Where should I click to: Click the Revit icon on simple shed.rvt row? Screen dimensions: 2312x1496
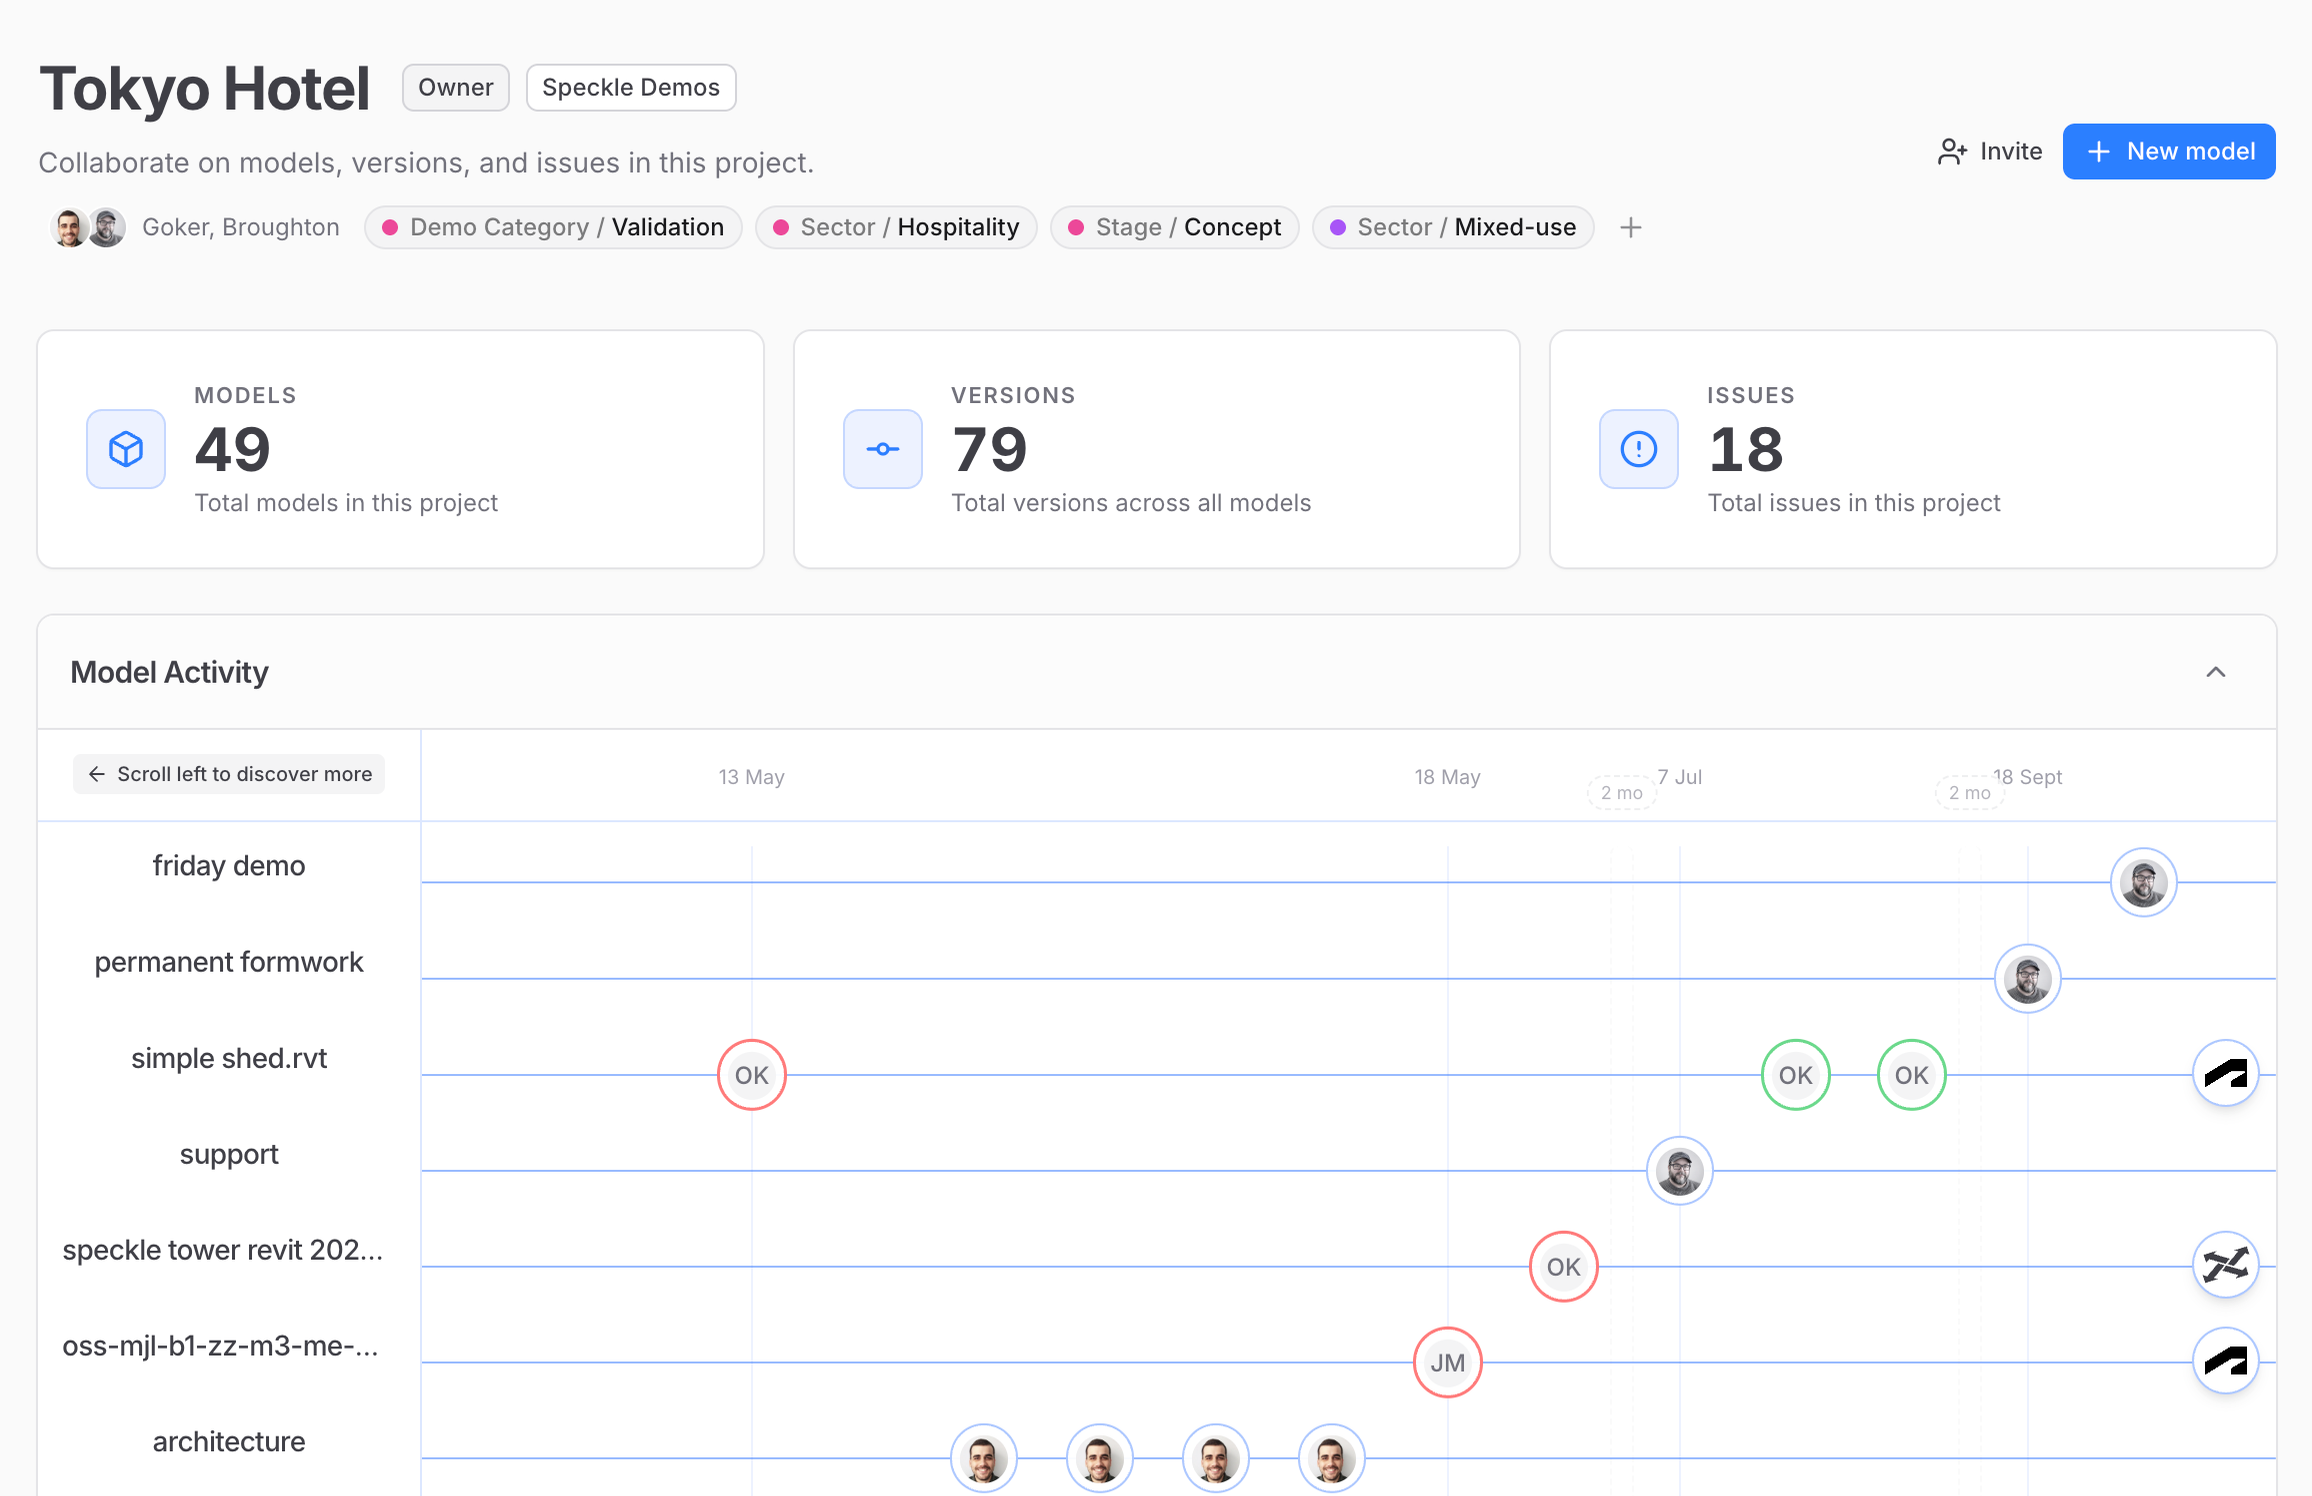click(x=2225, y=1074)
